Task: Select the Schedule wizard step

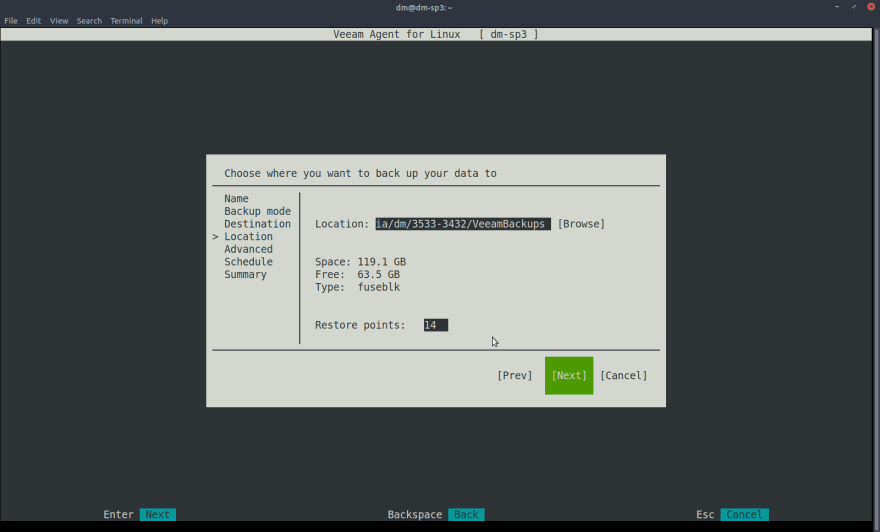Action: pyautogui.click(x=249, y=262)
